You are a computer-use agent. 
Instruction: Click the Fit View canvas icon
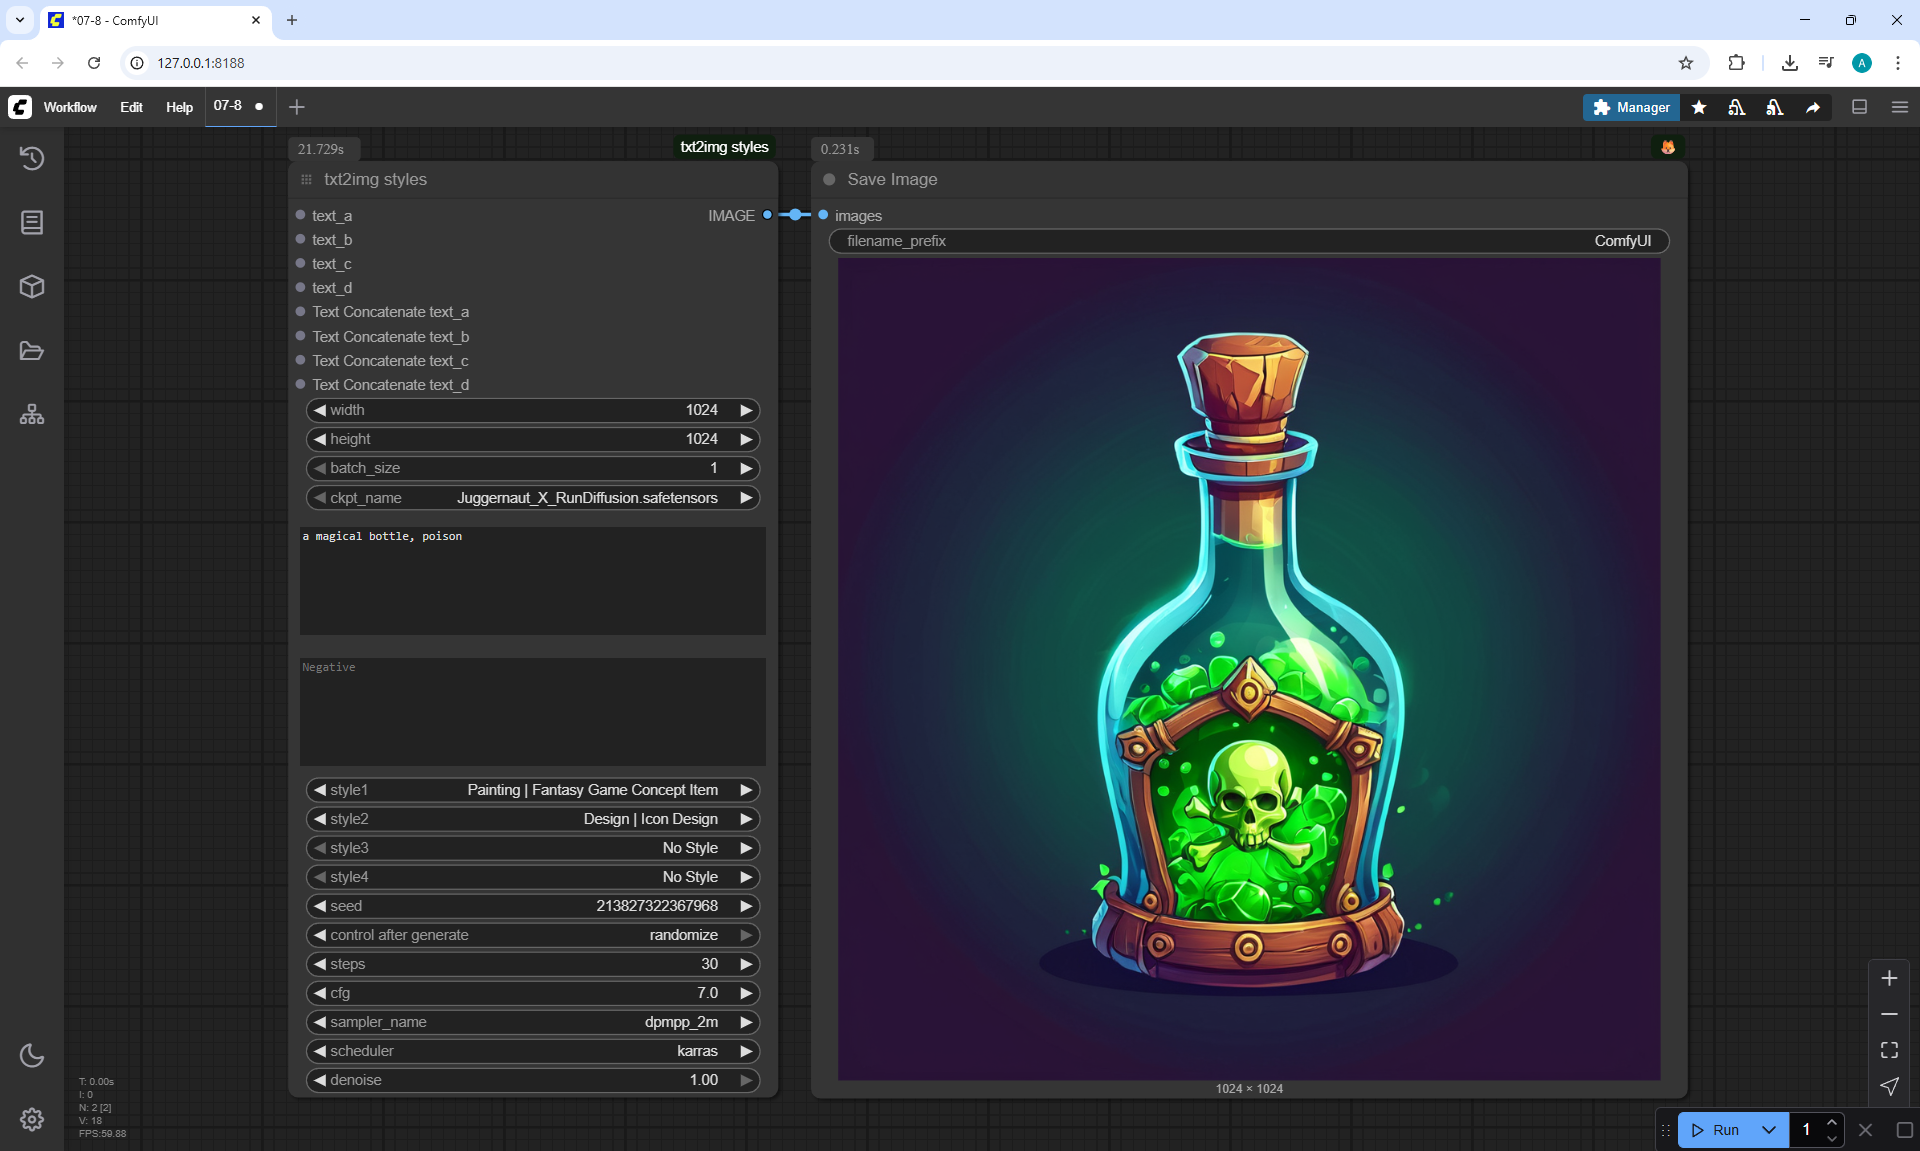(x=1889, y=1050)
